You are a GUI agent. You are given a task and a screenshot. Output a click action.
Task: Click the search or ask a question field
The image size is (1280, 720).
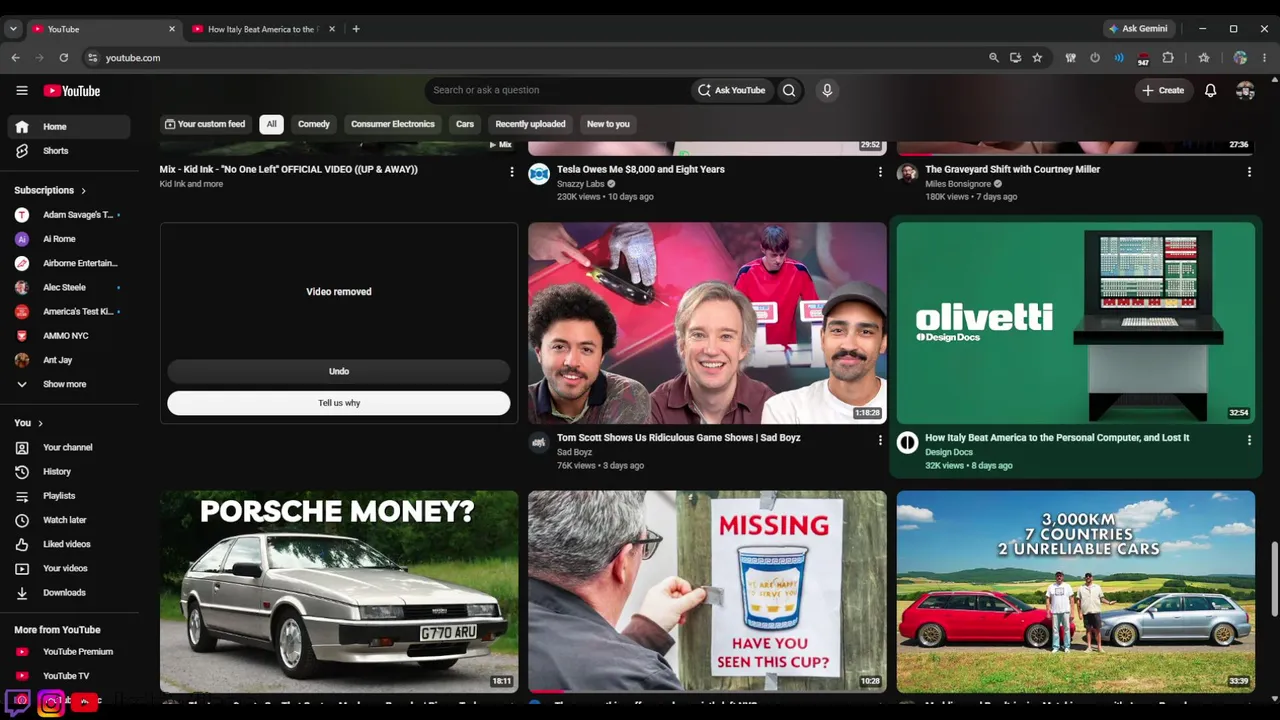[x=558, y=90]
